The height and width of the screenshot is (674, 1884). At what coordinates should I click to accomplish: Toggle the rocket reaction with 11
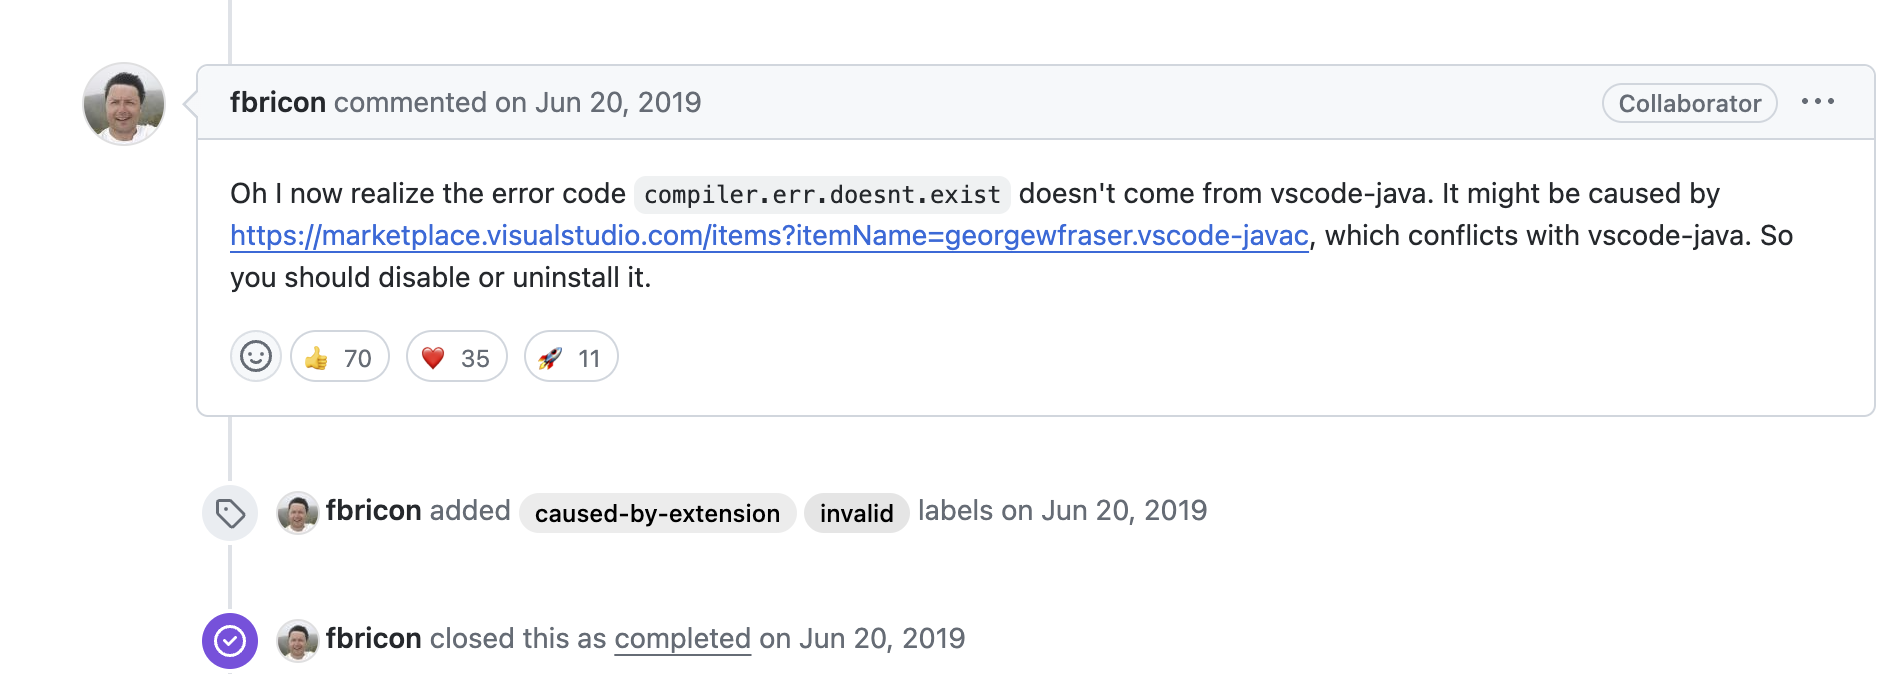[570, 357]
